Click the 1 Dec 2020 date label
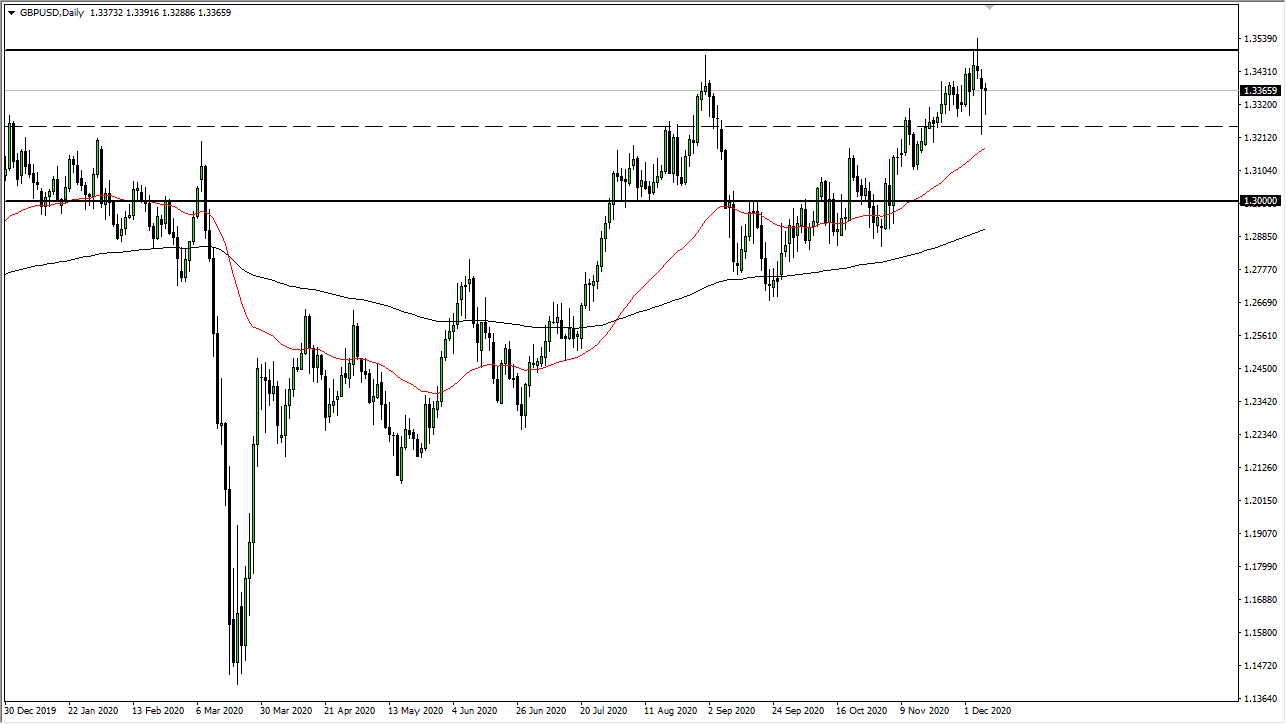Viewport: 1286px width, 724px height. [x=987, y=712]
